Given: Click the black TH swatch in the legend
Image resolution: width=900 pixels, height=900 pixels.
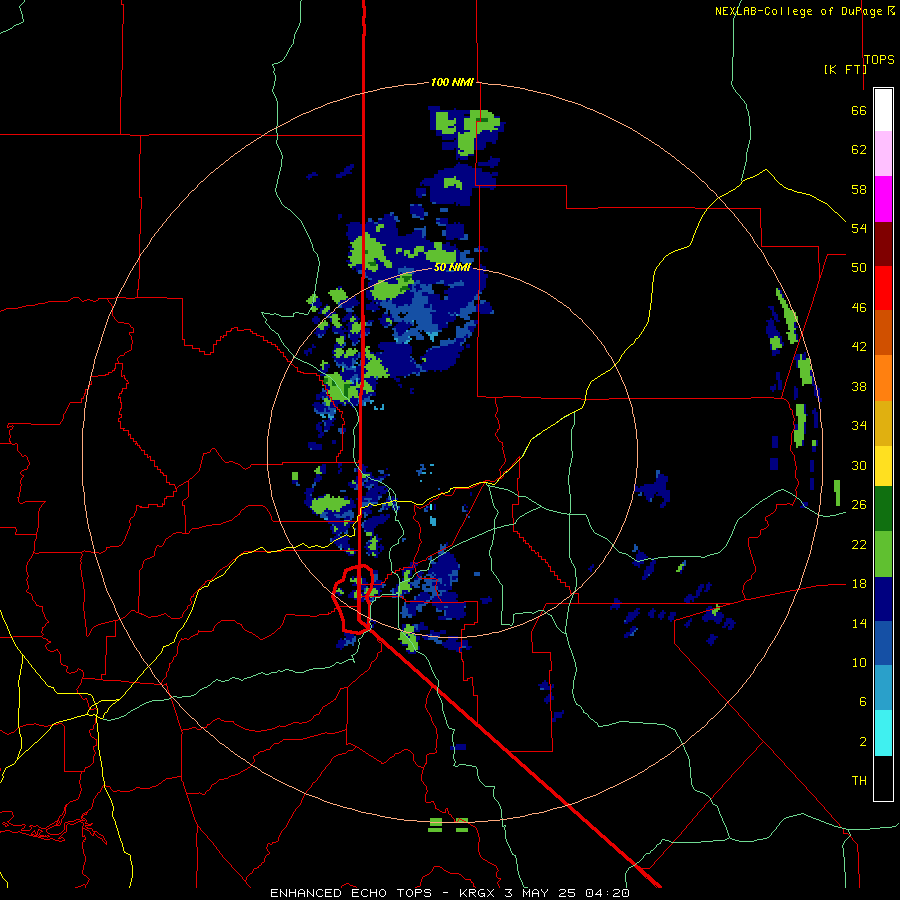Looking at the screenshot, I should coord(883,778).
